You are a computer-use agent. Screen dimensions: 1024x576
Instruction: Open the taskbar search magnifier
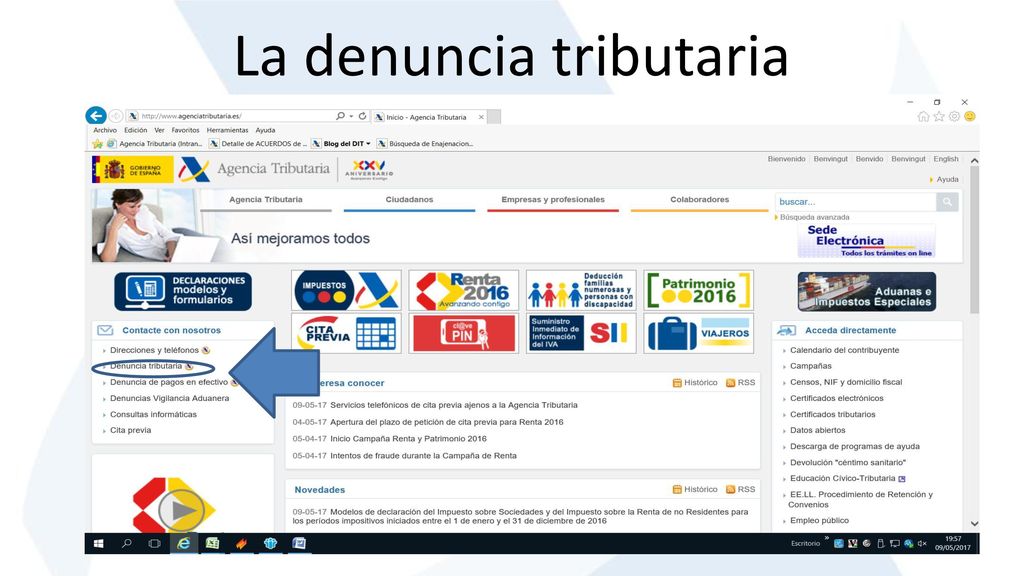tap(127, 543)
